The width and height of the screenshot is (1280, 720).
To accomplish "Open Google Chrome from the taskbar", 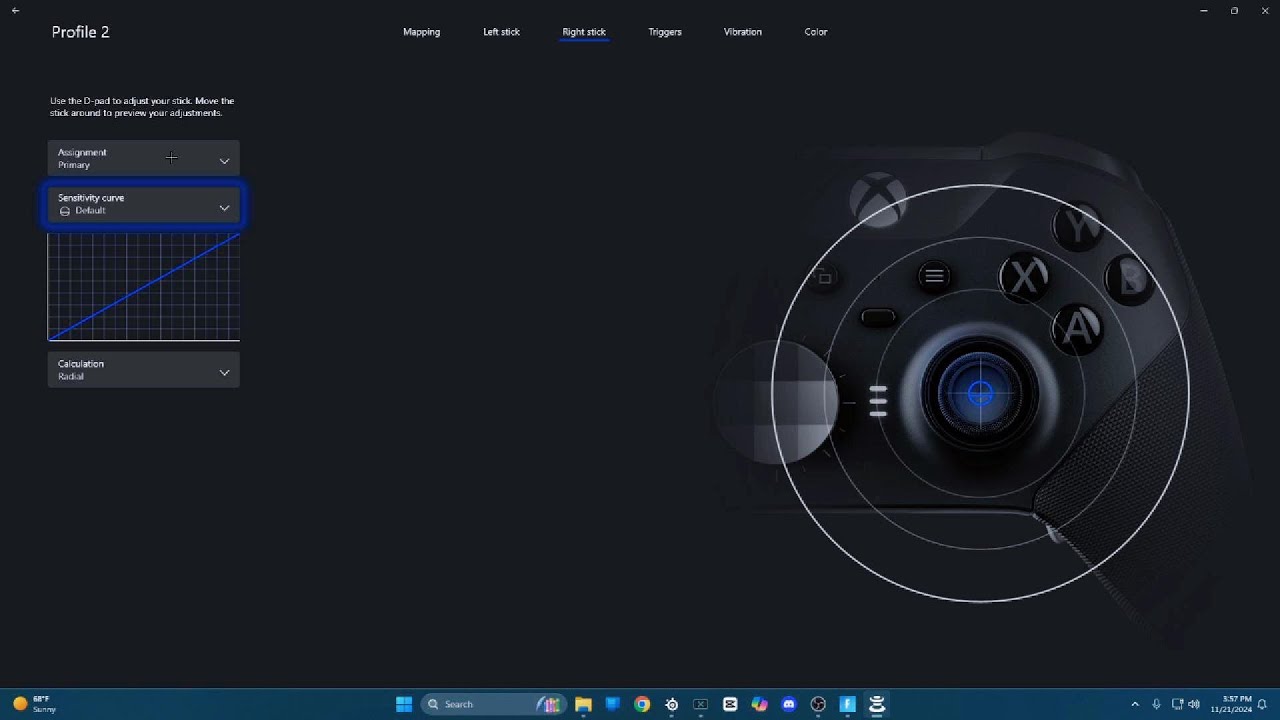I will point(642,704).
